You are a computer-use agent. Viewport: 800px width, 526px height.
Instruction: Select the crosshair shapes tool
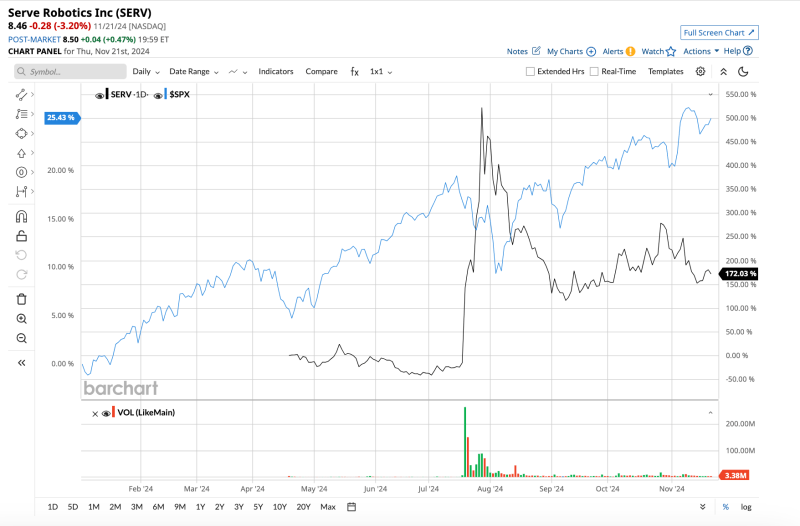tap(21, 134)
